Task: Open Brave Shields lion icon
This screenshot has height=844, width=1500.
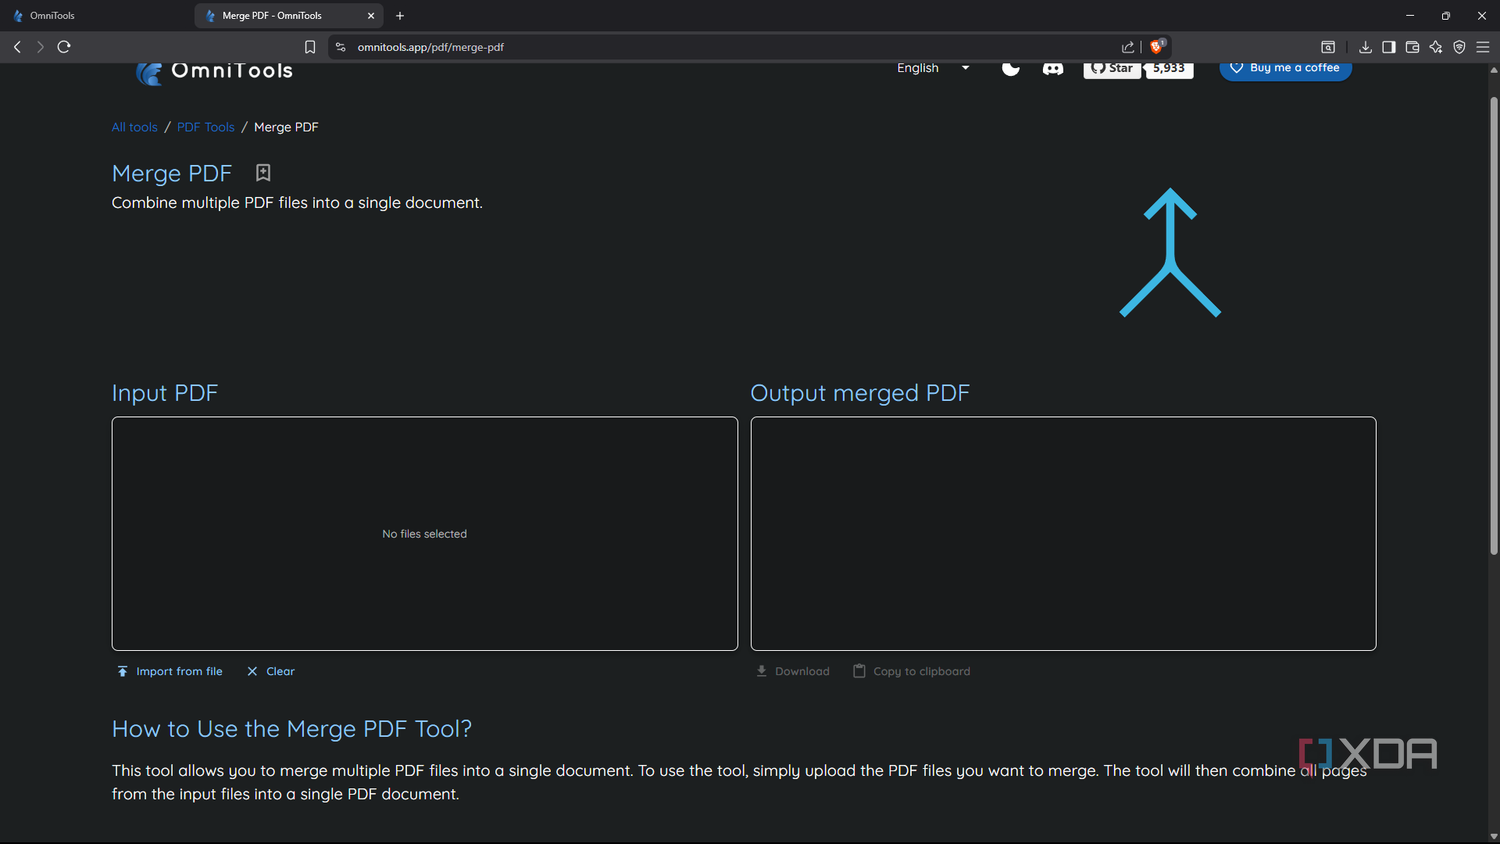Action: click(x=1157, y=46)
